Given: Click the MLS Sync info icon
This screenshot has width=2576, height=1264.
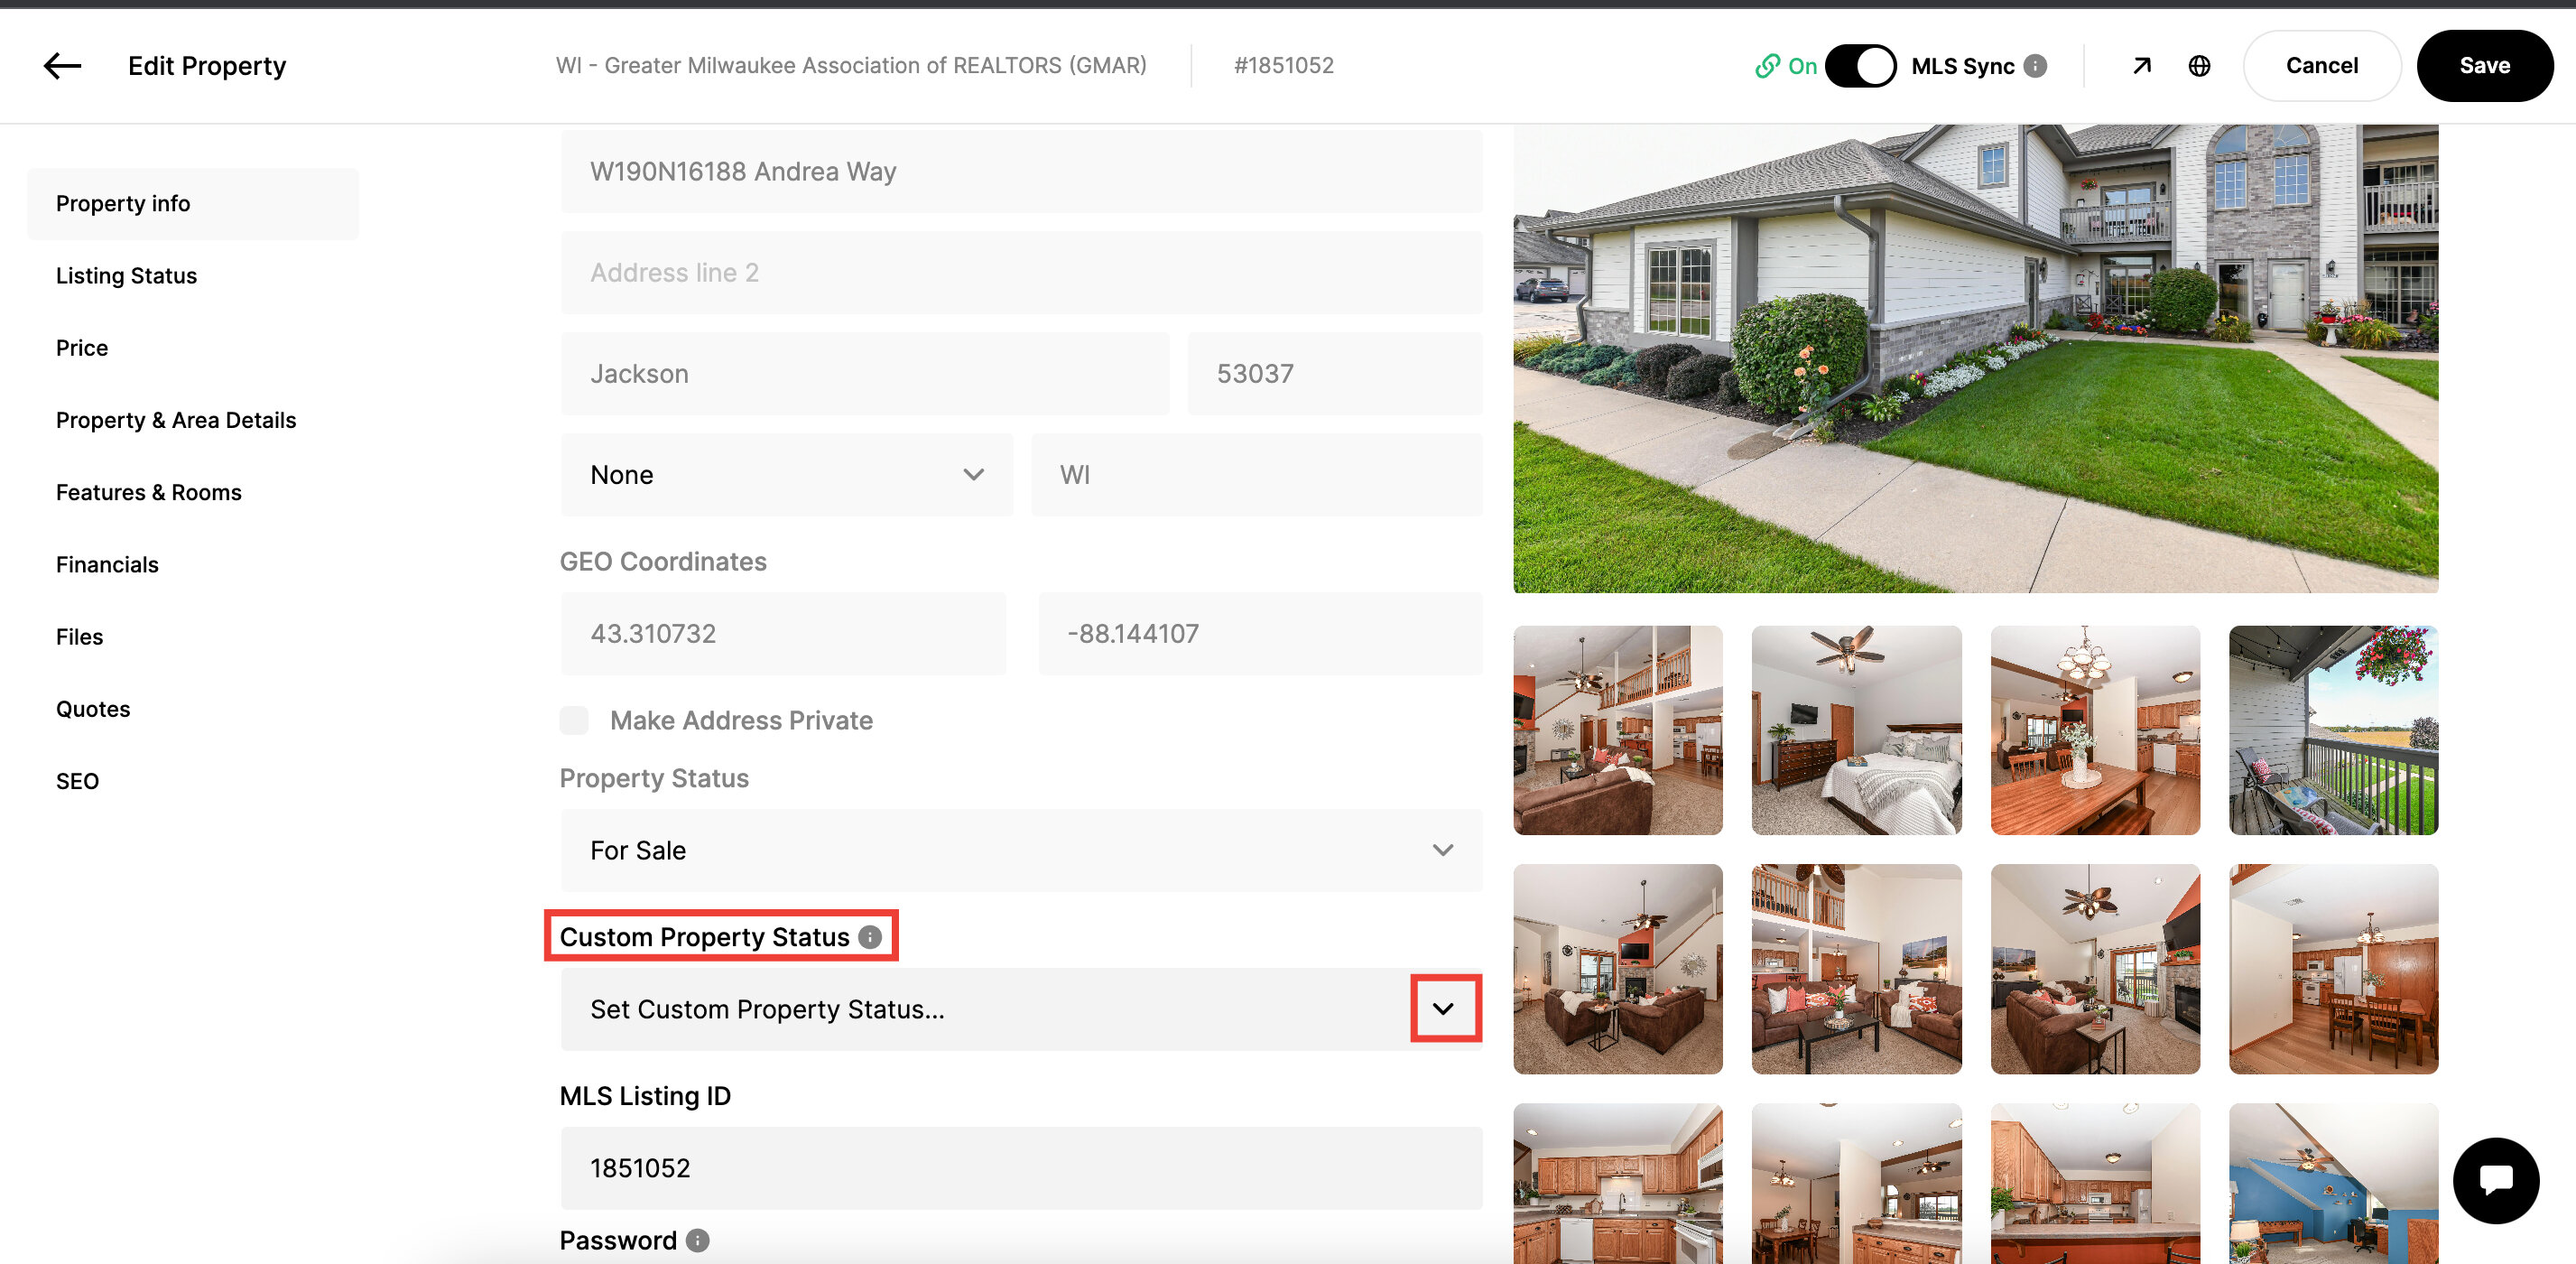Looking at the screenshot, I should 2034,66.
